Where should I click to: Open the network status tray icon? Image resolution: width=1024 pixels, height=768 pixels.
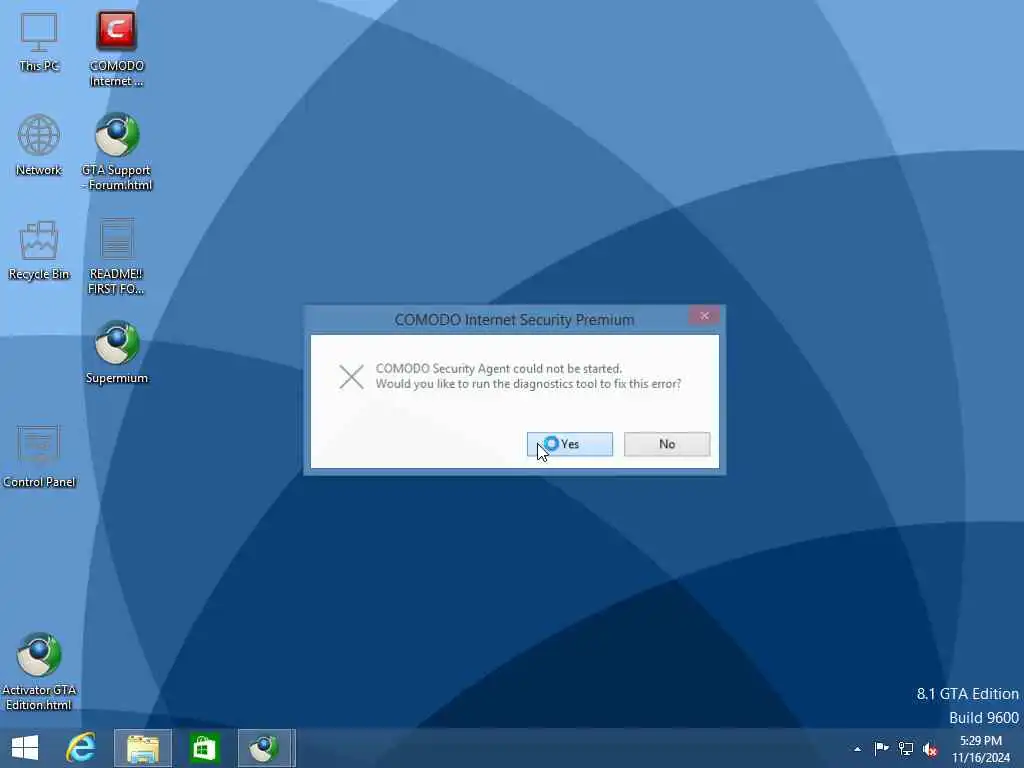click(906, 748)
